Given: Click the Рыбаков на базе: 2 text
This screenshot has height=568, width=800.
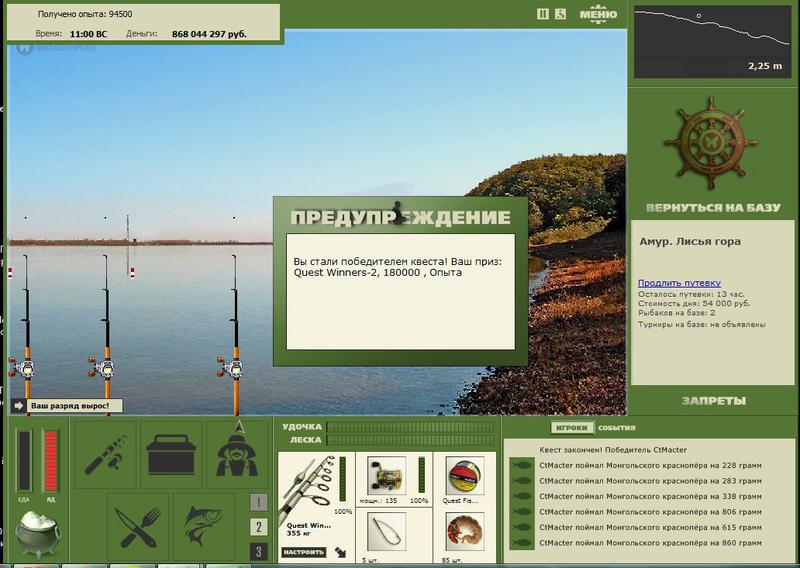Looking at the screenshot, I should [x=677, y=313].
